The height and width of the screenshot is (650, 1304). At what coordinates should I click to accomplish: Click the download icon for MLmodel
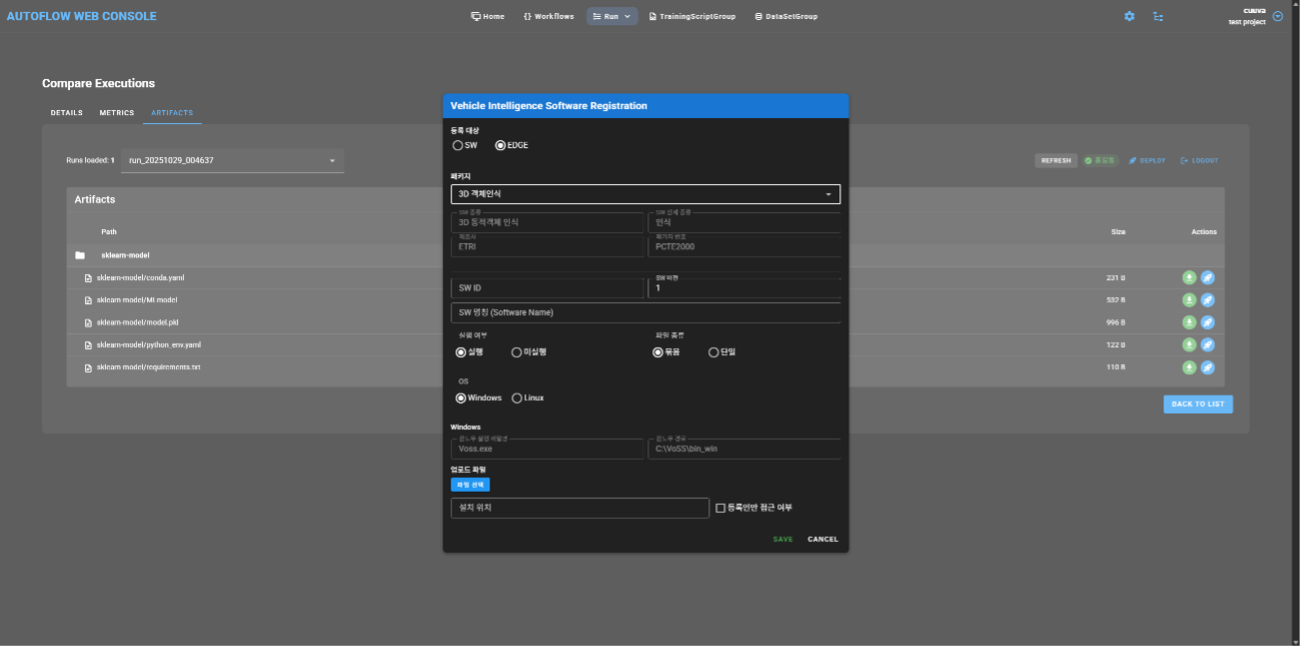[x=1189, y=300]
